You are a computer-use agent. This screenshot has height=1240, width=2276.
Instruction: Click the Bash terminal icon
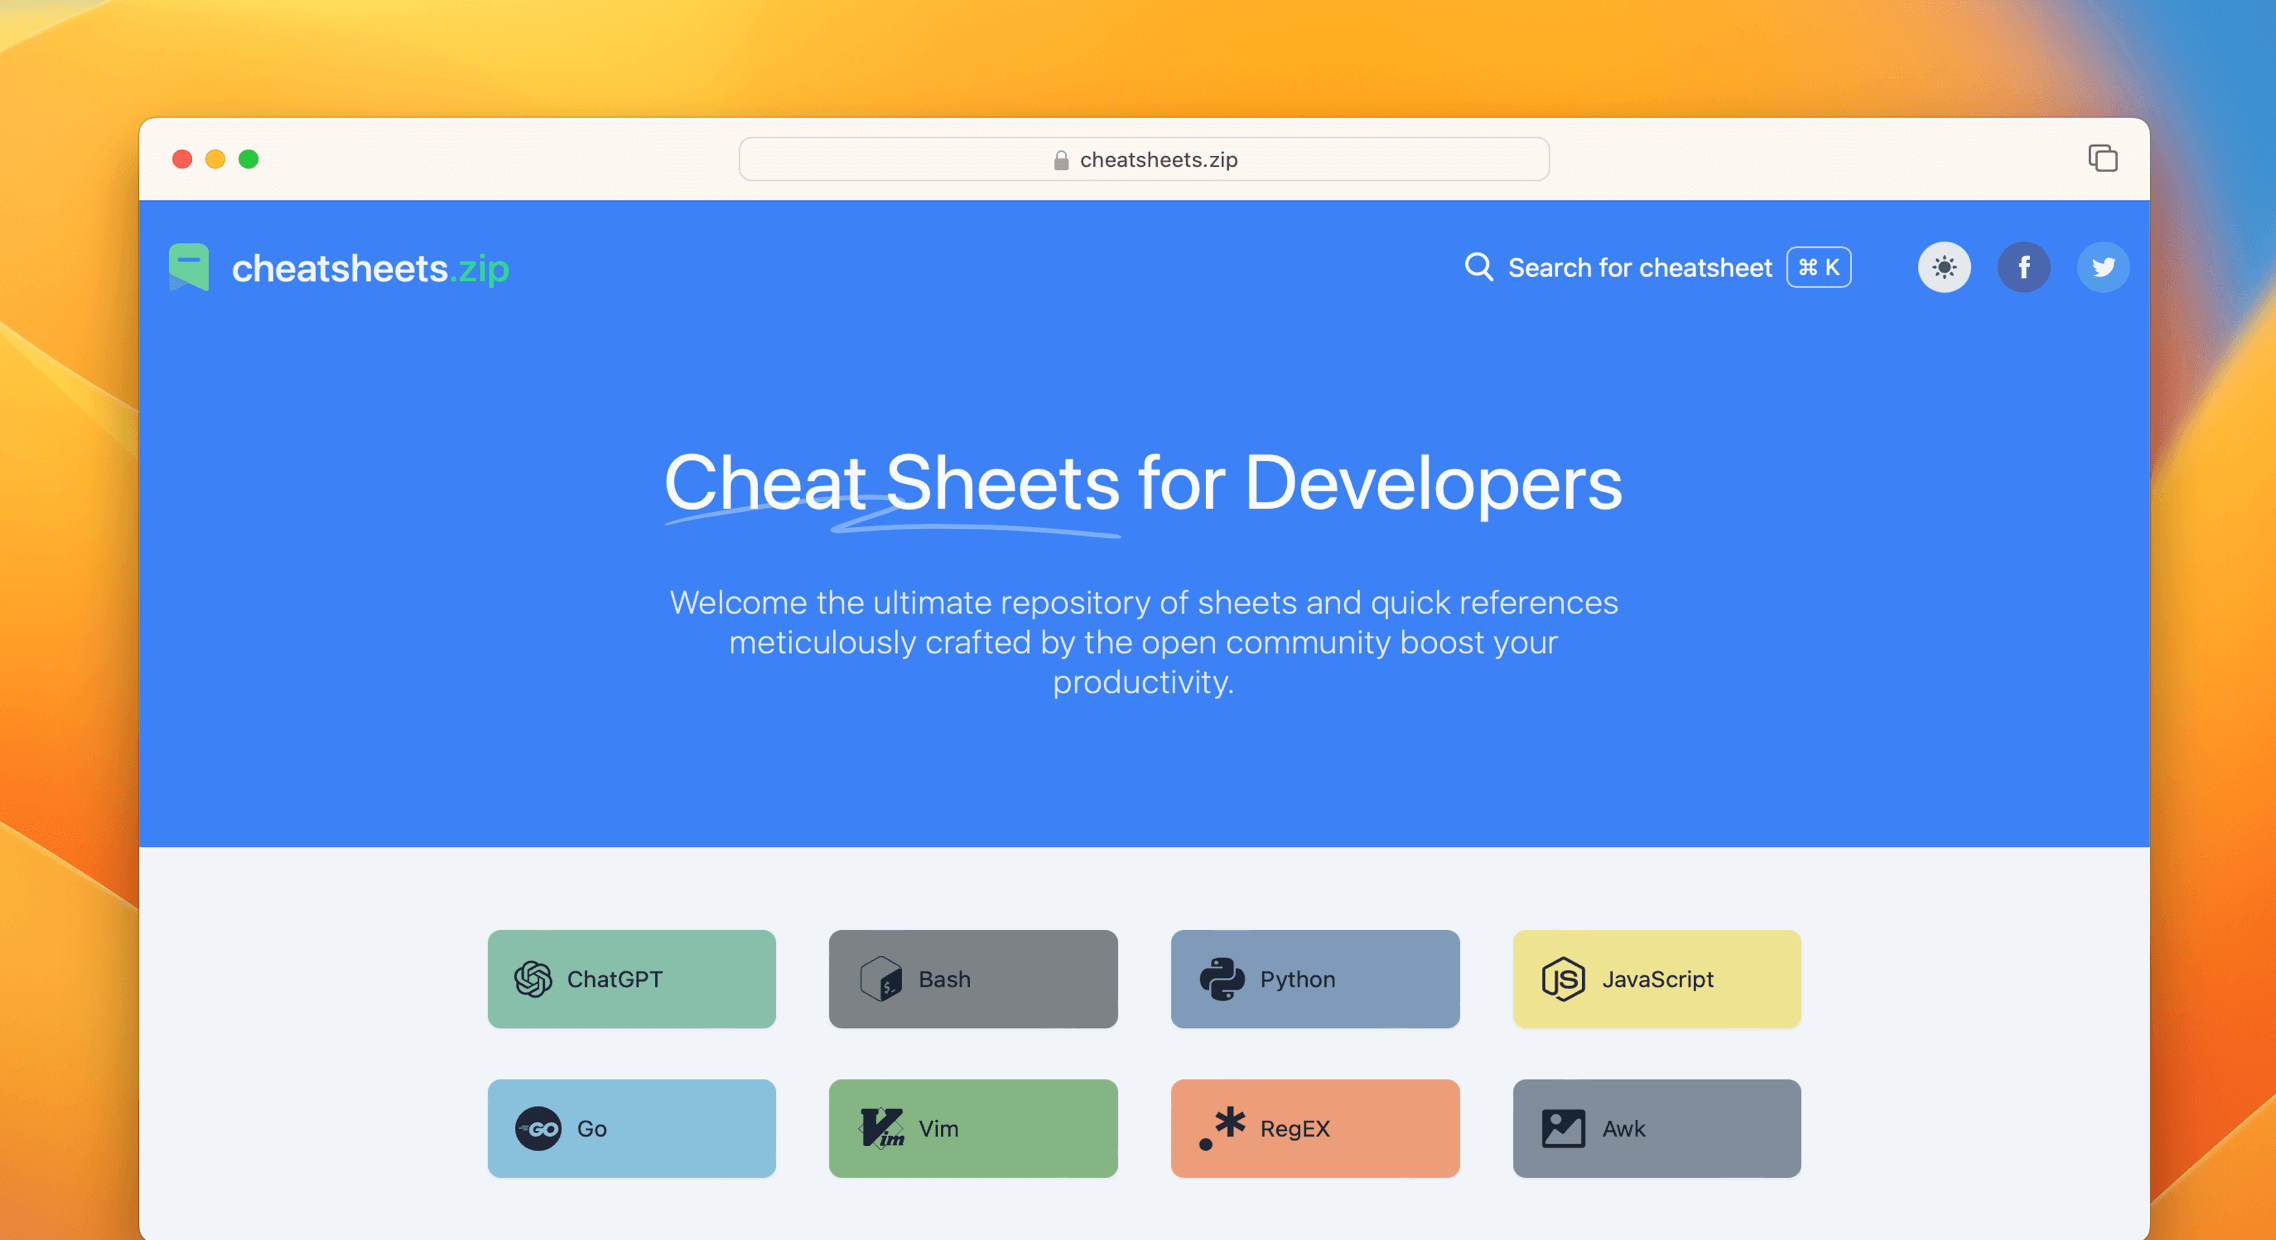coord(879,979)
